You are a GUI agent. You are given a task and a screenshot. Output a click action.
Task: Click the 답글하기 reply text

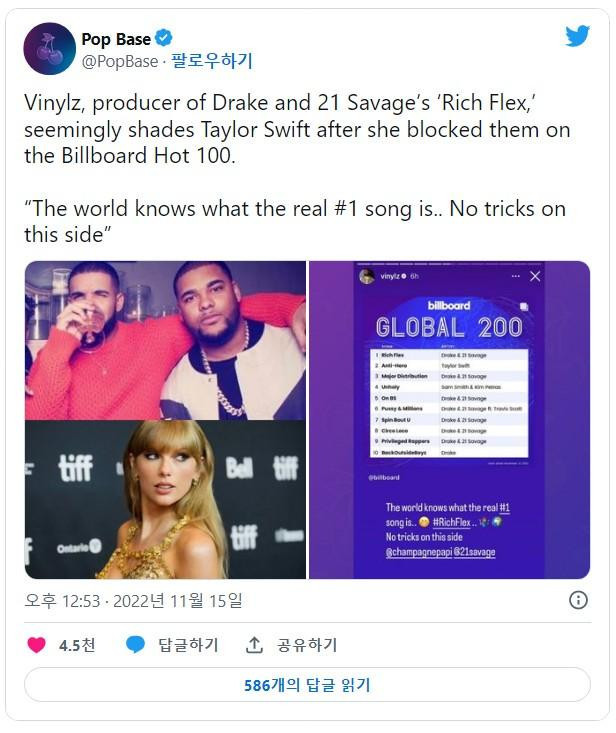pyautogui.click(x=188, y=645)
